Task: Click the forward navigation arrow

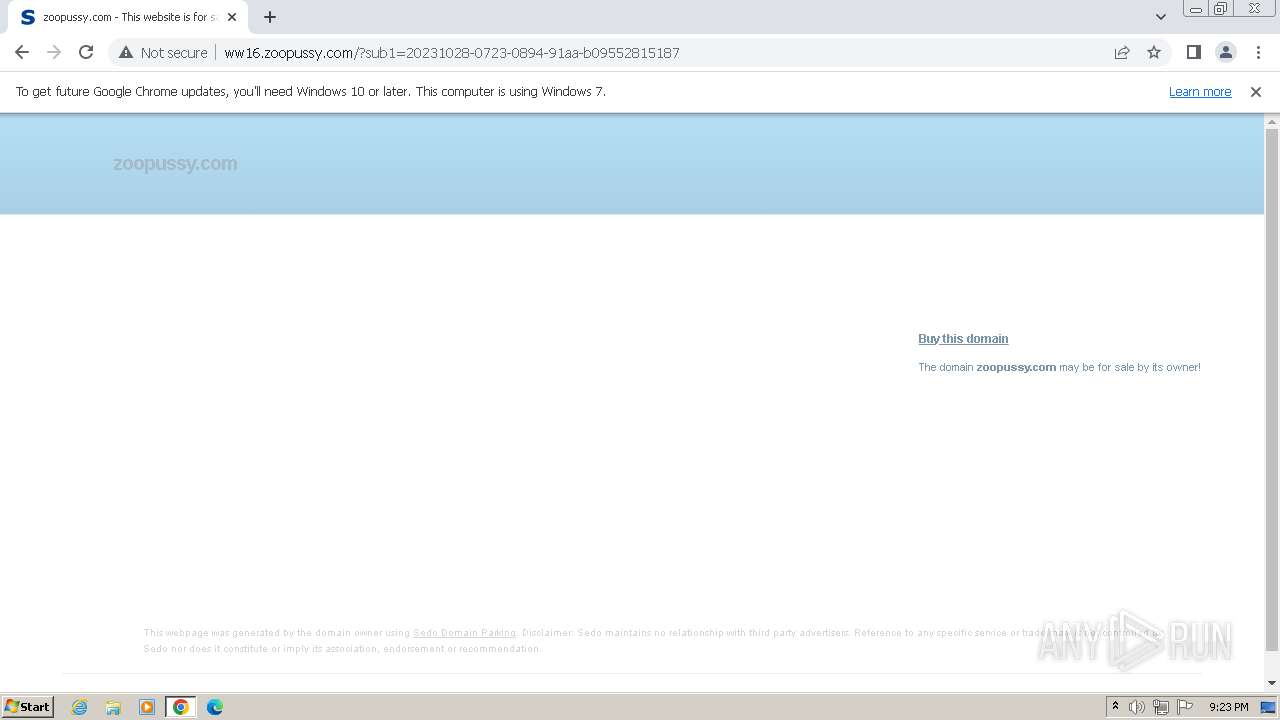Action: pos(54,52)
